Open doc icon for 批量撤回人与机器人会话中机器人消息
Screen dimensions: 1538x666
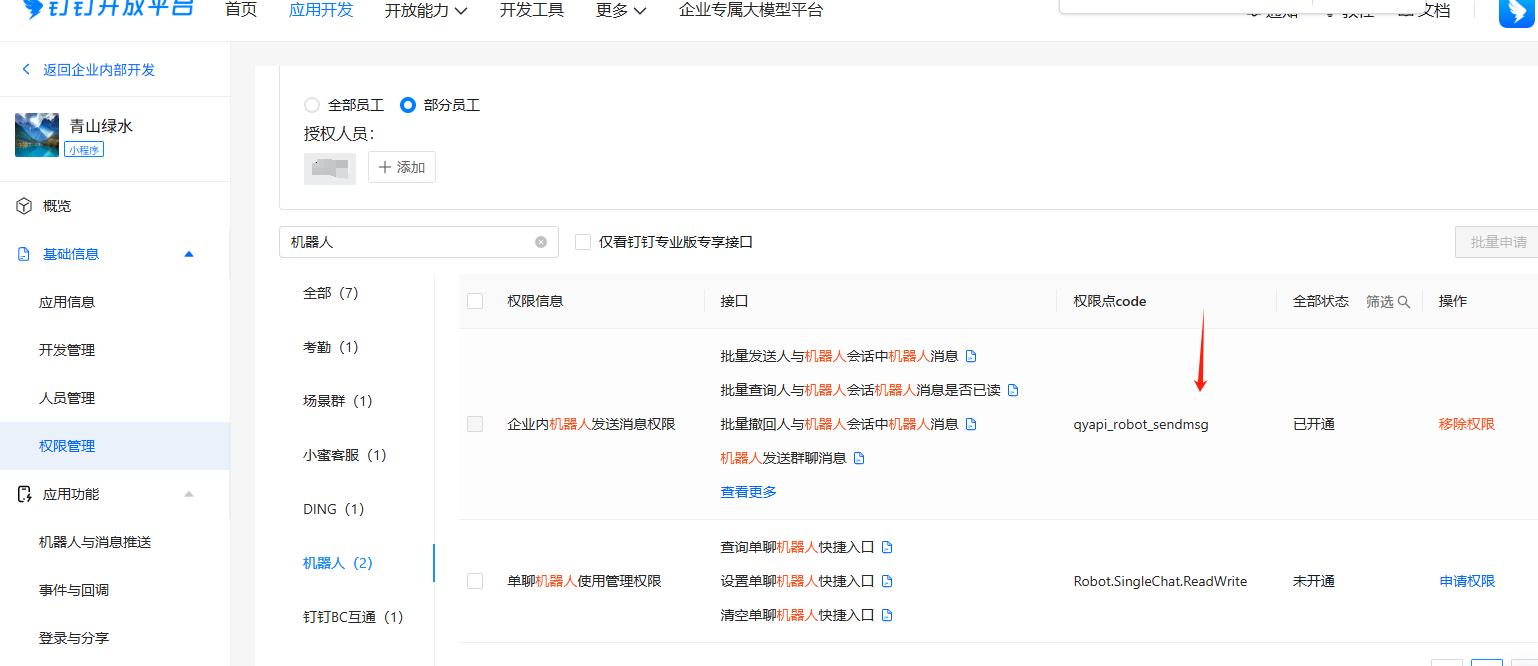(971, 424)
